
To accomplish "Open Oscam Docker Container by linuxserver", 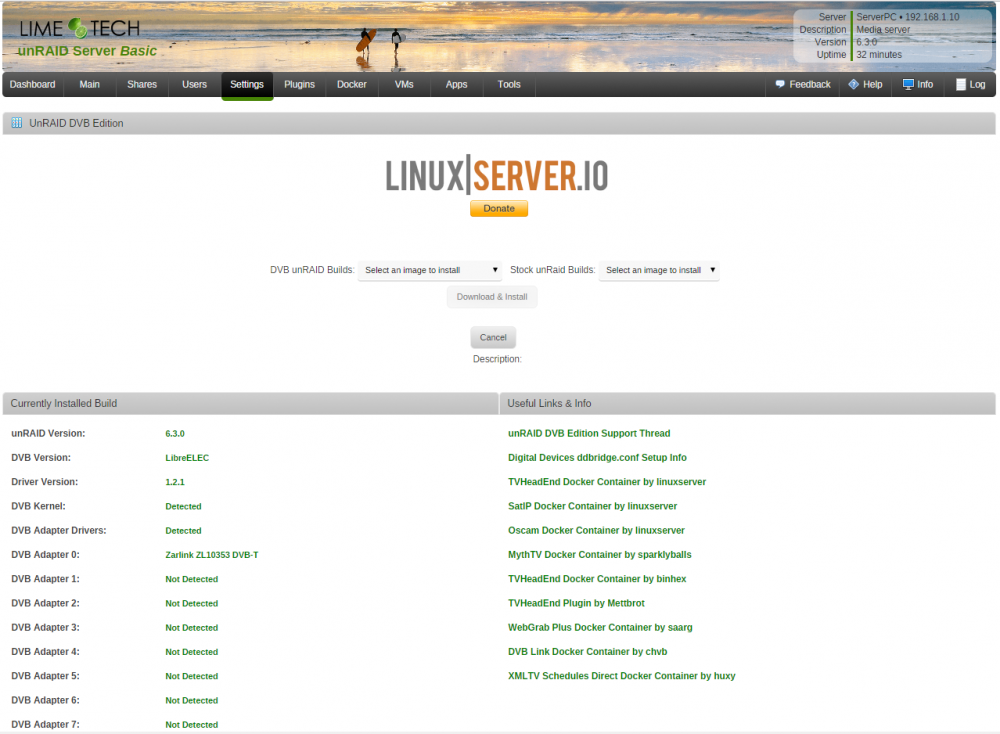I will (x=596, y=531).
